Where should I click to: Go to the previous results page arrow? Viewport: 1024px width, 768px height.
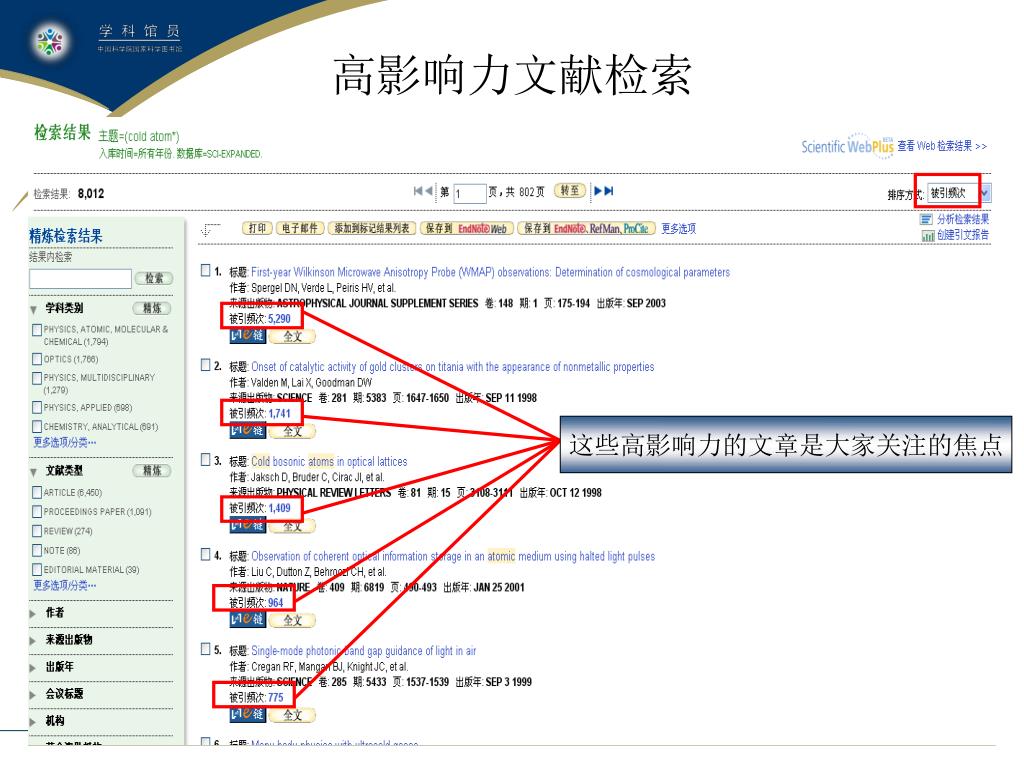click(x=428, y=191)
